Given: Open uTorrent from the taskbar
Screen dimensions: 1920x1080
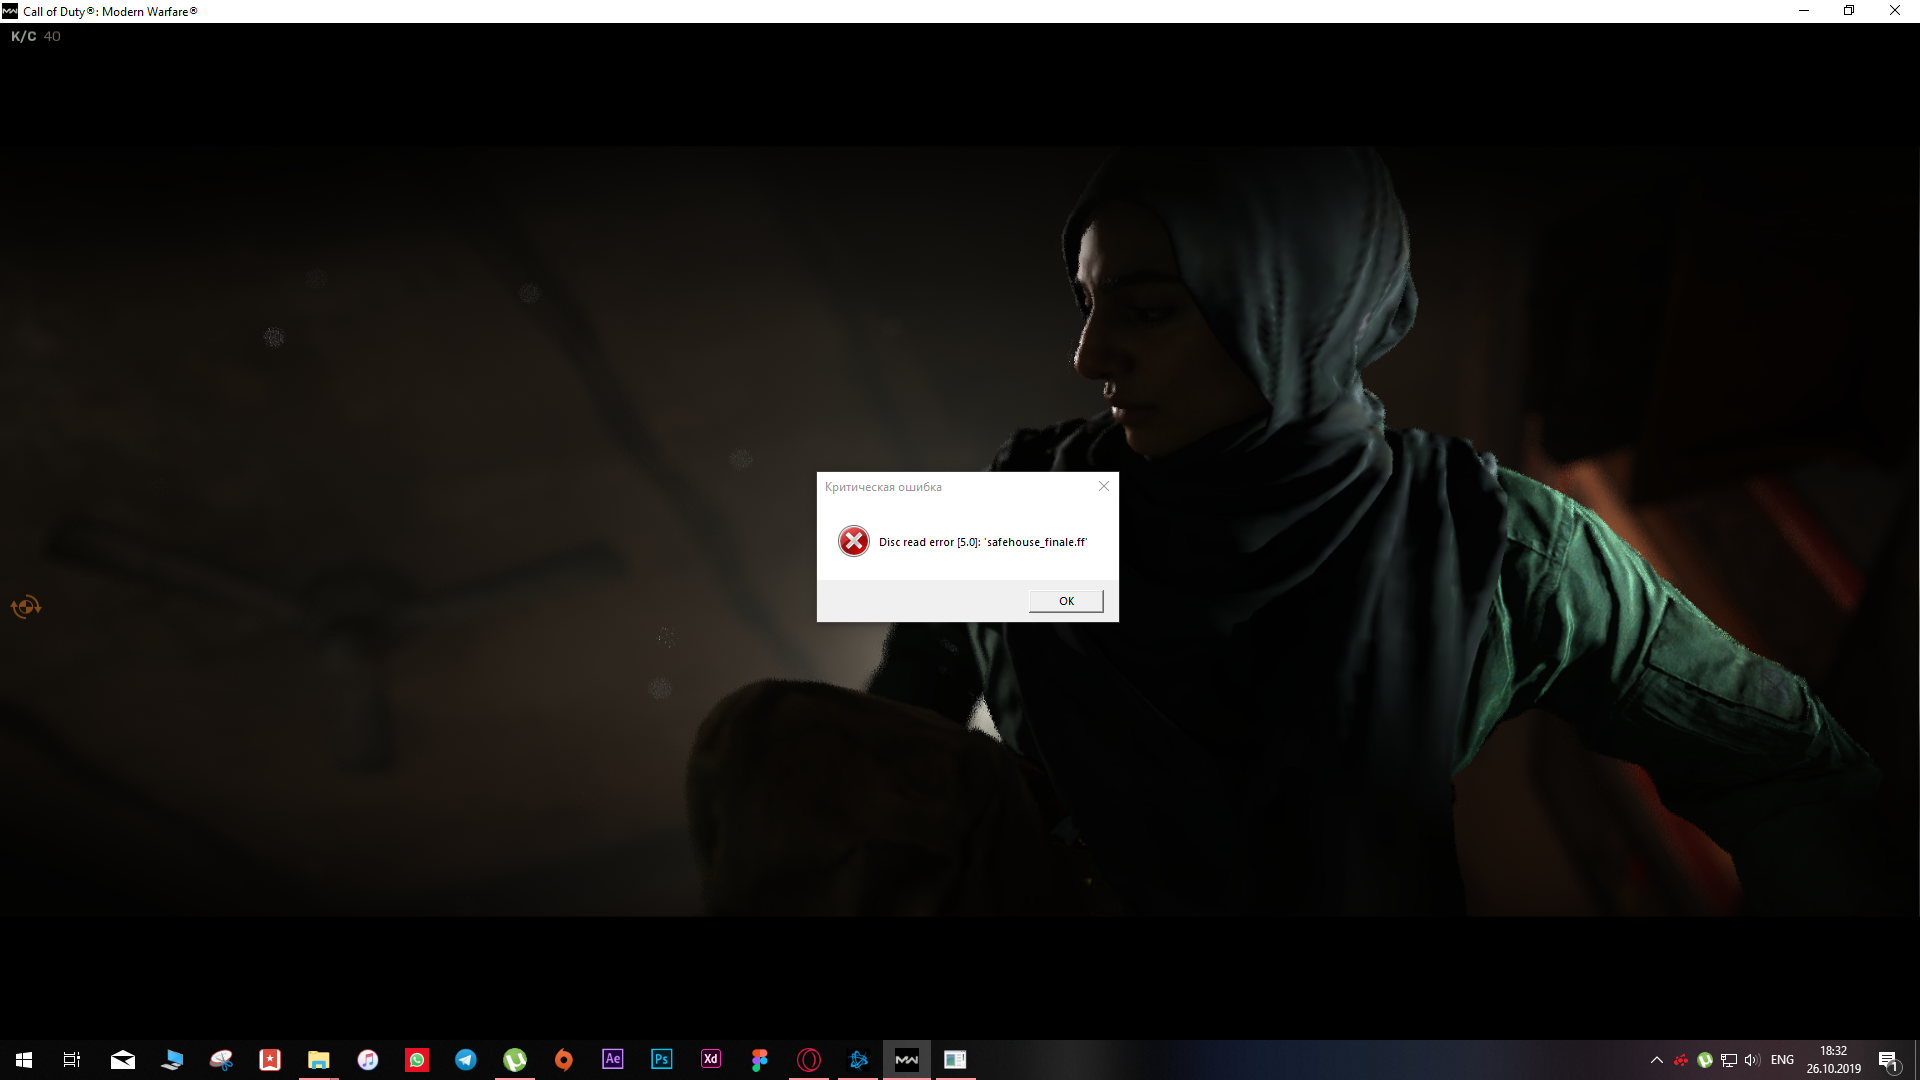Looking at the screenshot, I should point(515,1059).
